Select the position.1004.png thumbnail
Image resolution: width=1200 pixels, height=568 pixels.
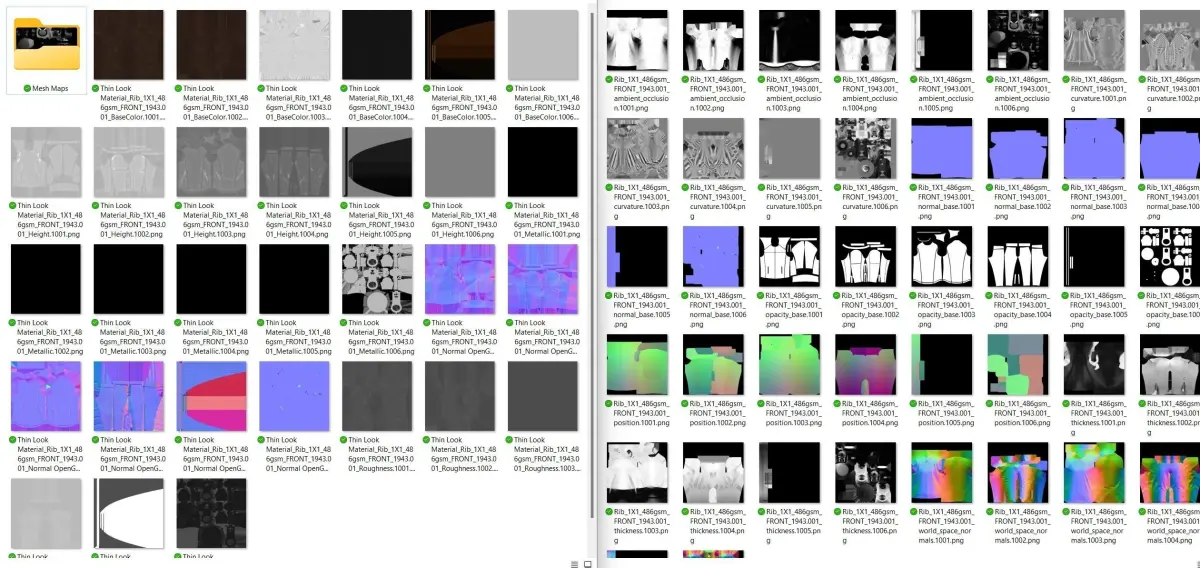pyautogui.click(x=867, y=365)
